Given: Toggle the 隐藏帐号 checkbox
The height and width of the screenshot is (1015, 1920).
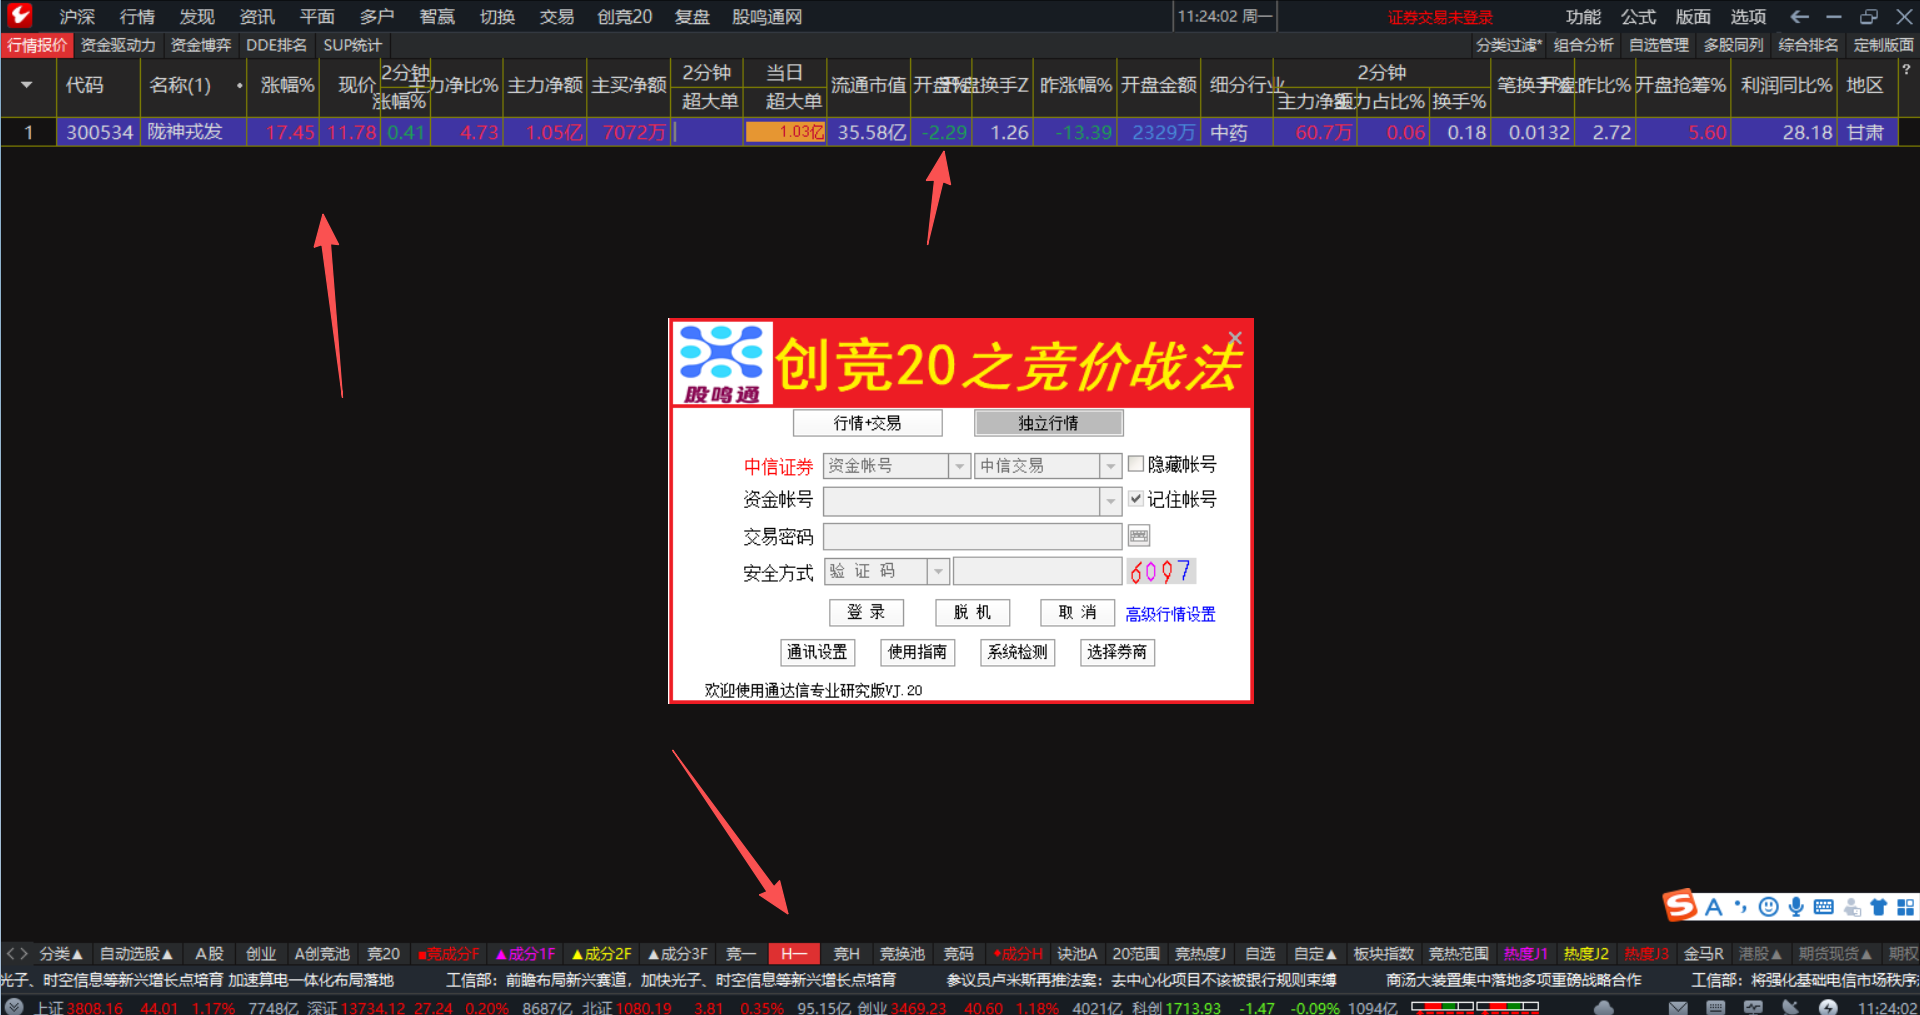Looking at the screenshot, I should (x=1136, y=464).
